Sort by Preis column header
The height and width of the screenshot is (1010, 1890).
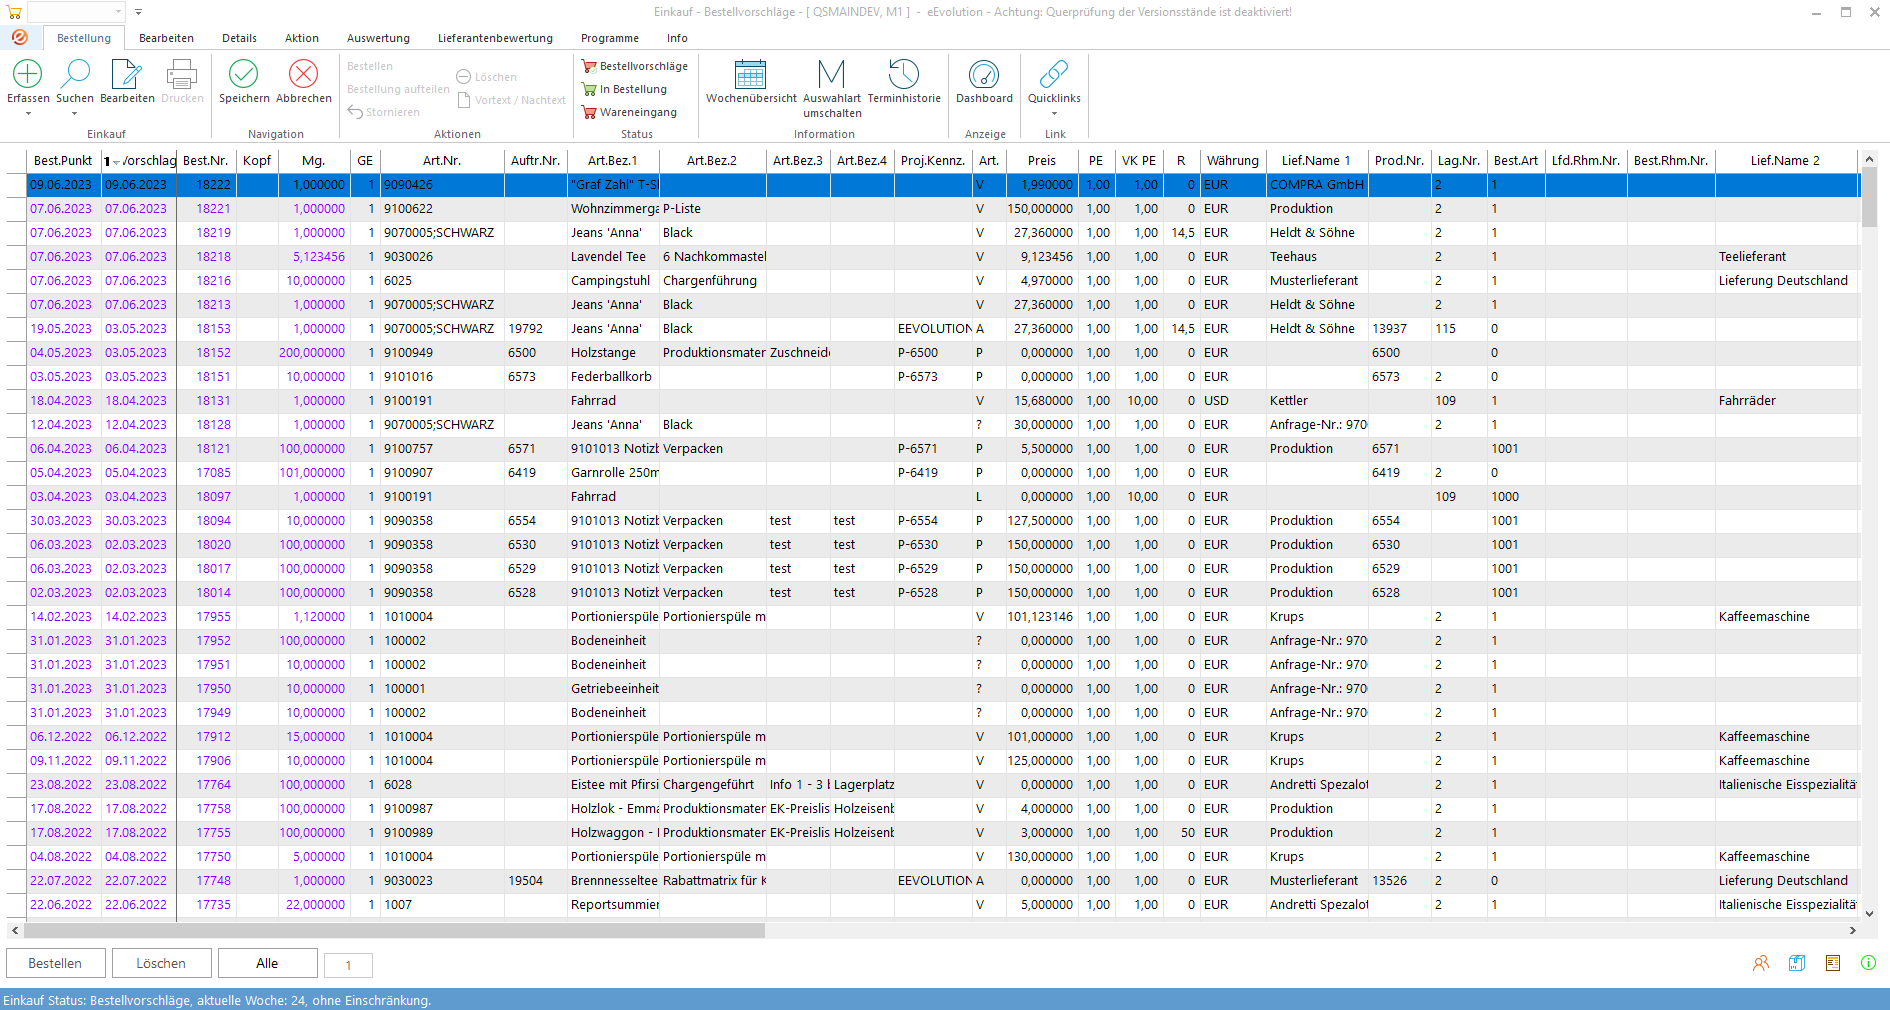coord(1041,160)
